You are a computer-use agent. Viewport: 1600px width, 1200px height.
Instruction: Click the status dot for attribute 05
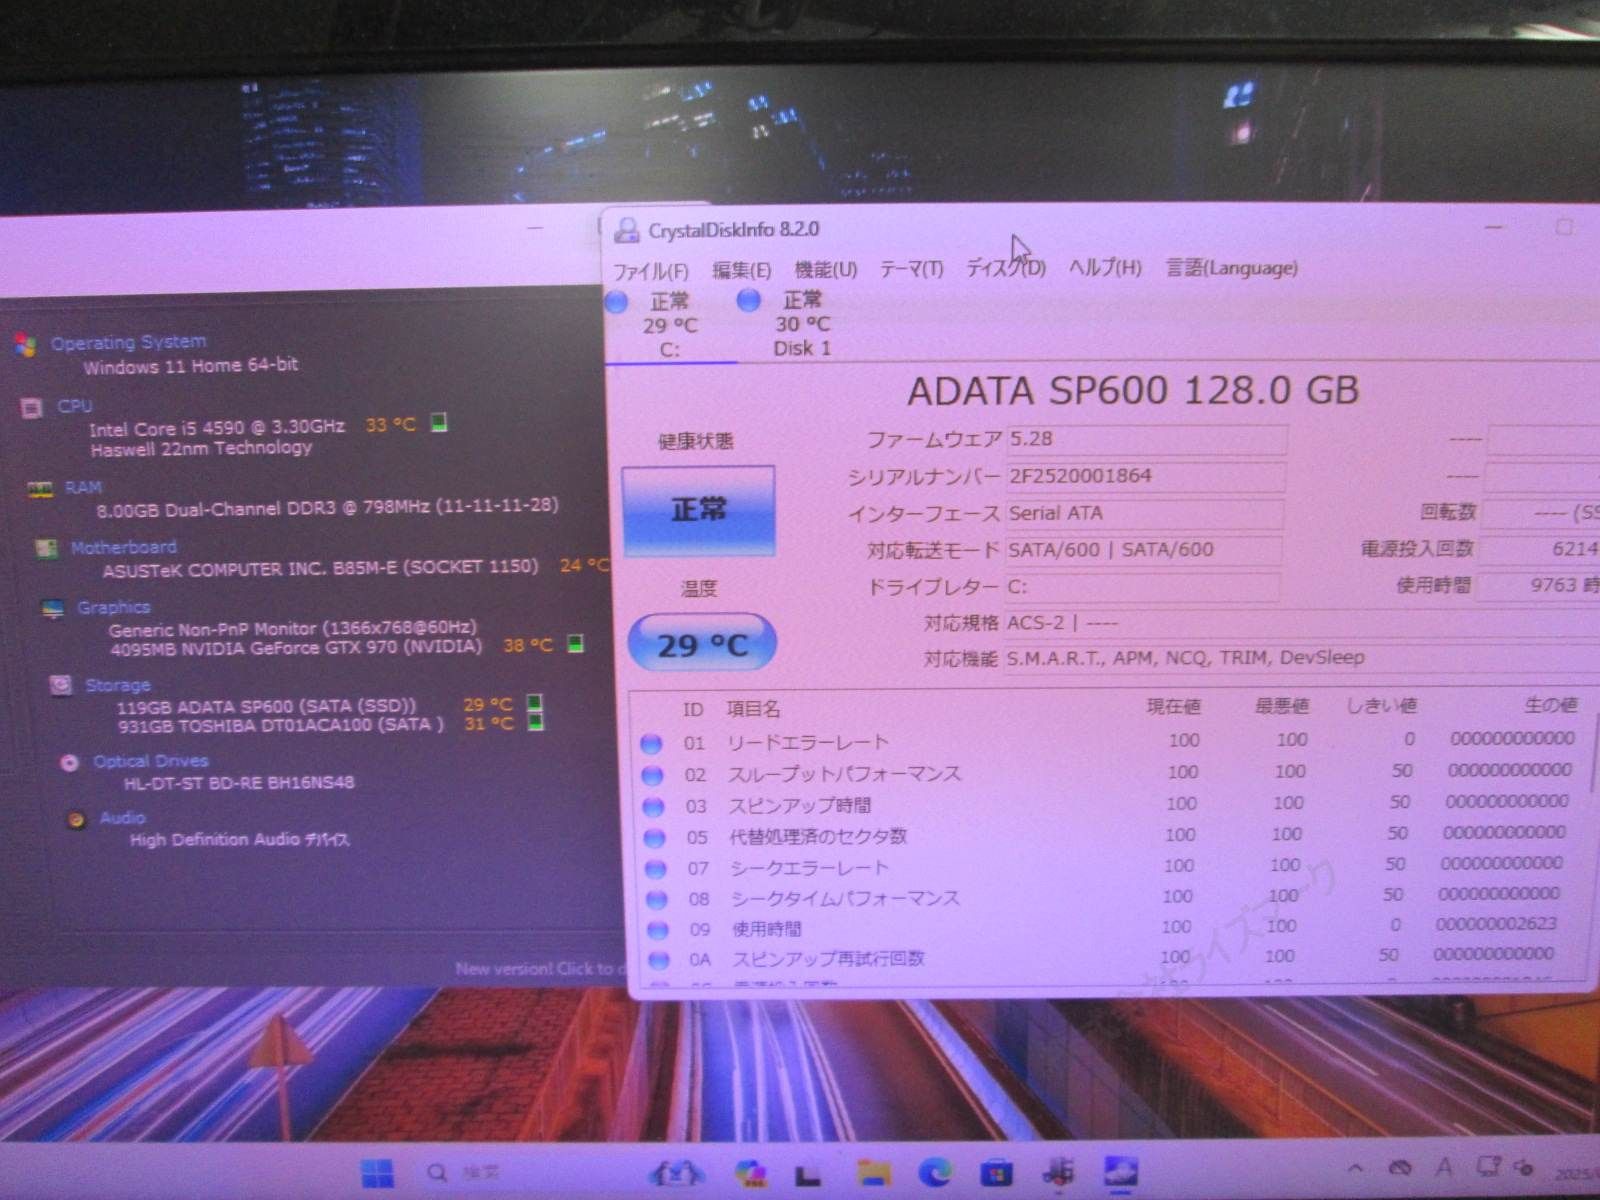point(654,837)
